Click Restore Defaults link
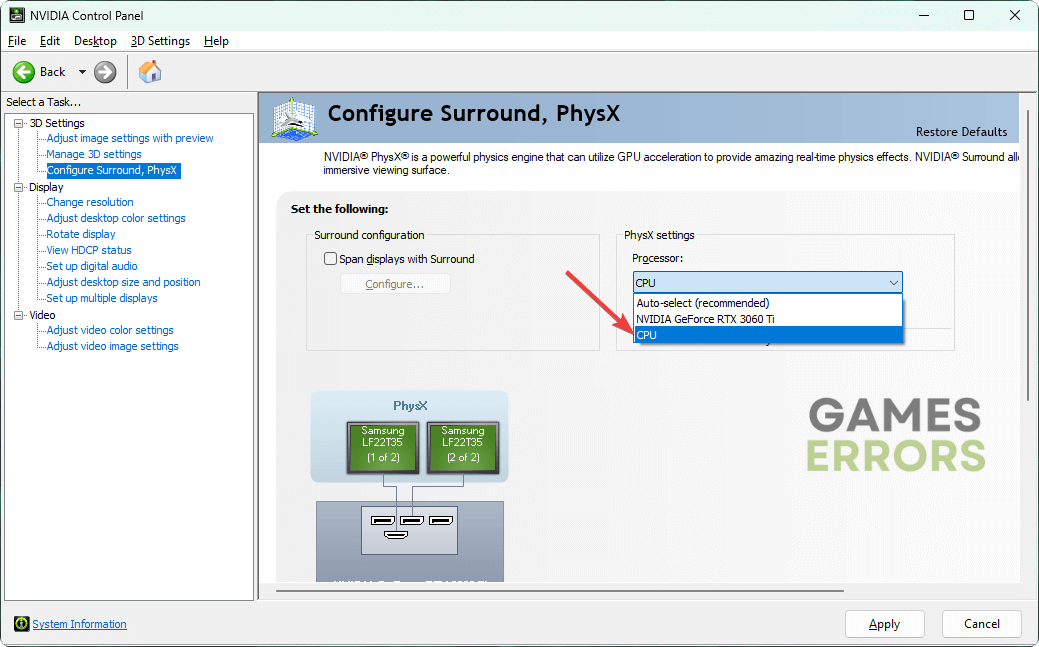Viewport: 1039px width, 647px height. point(961,132)
